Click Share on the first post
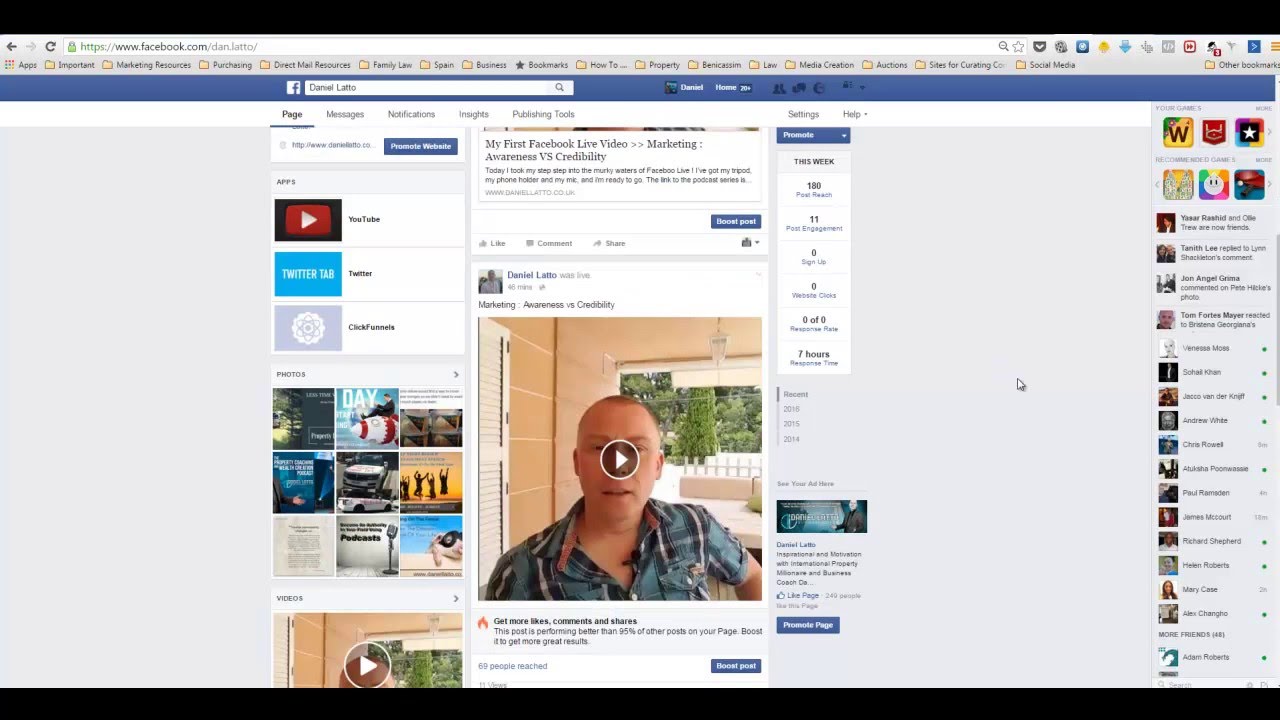Screen dimensions: 1280x720 coord(609,243)
